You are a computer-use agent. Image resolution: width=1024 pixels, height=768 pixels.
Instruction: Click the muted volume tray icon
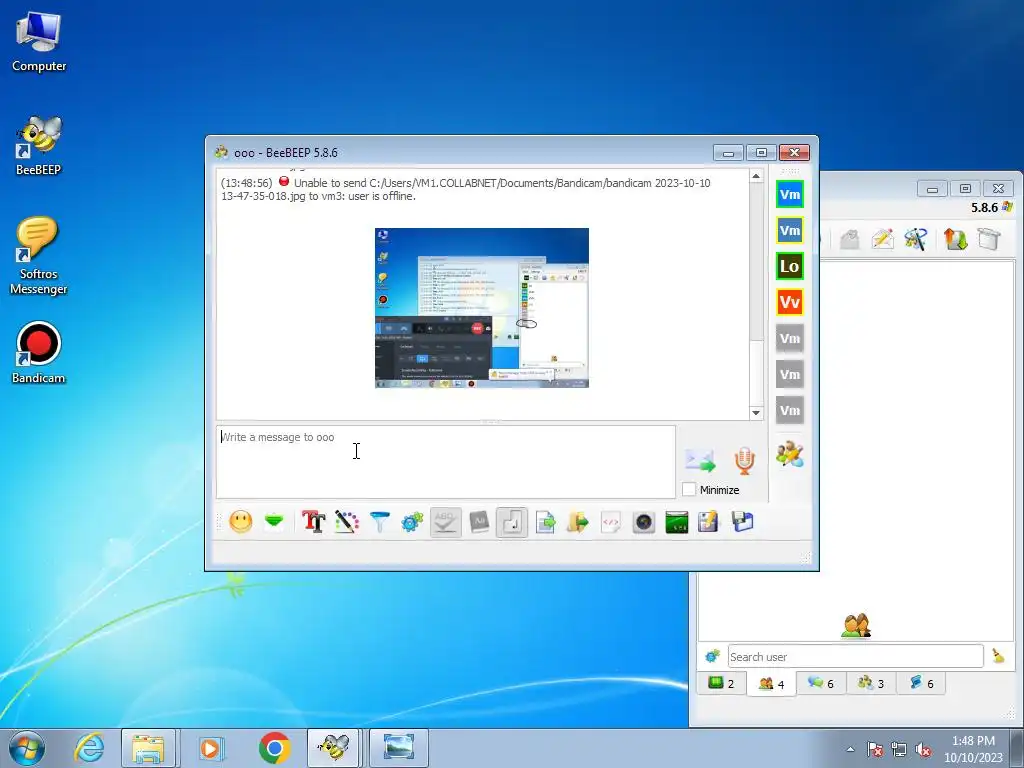[x=923, y=750]
